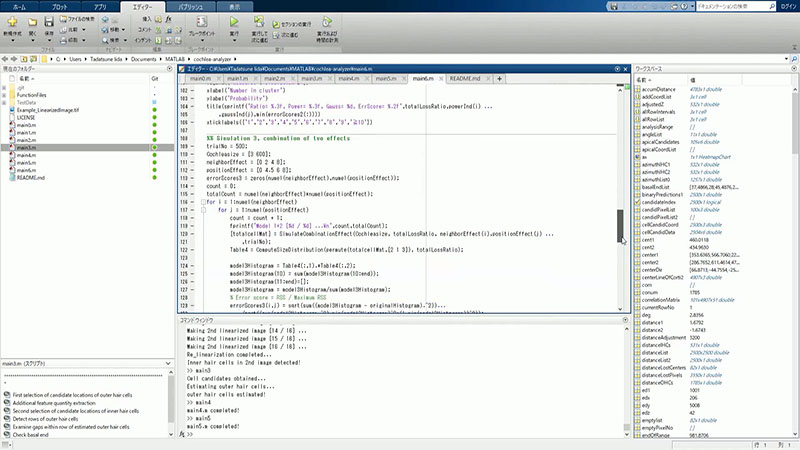Save the file with the floppy disk icon
The image size is (800, 450).
point(48,21)
